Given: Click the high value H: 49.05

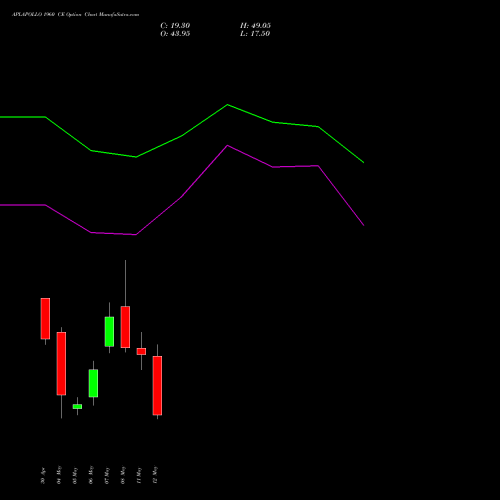Looking at the screenshot, I should click(x=255, y=26).
